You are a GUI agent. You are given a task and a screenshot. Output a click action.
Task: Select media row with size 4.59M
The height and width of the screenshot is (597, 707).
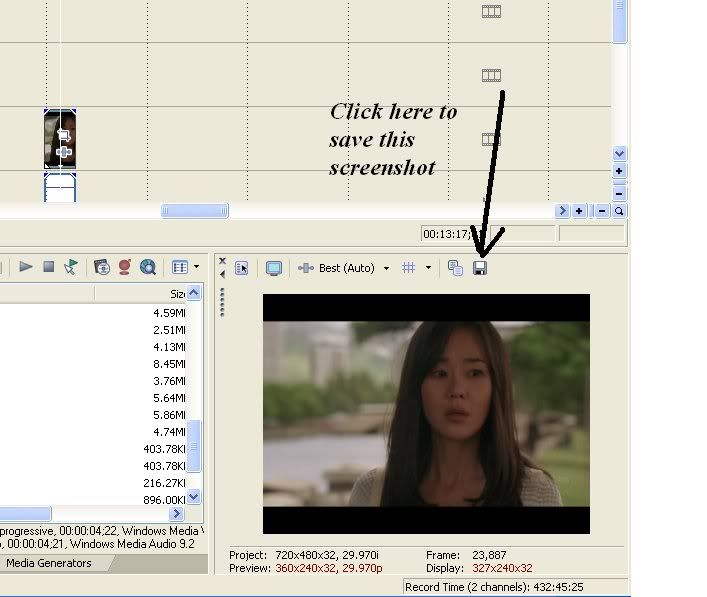[x=92, y=313]
